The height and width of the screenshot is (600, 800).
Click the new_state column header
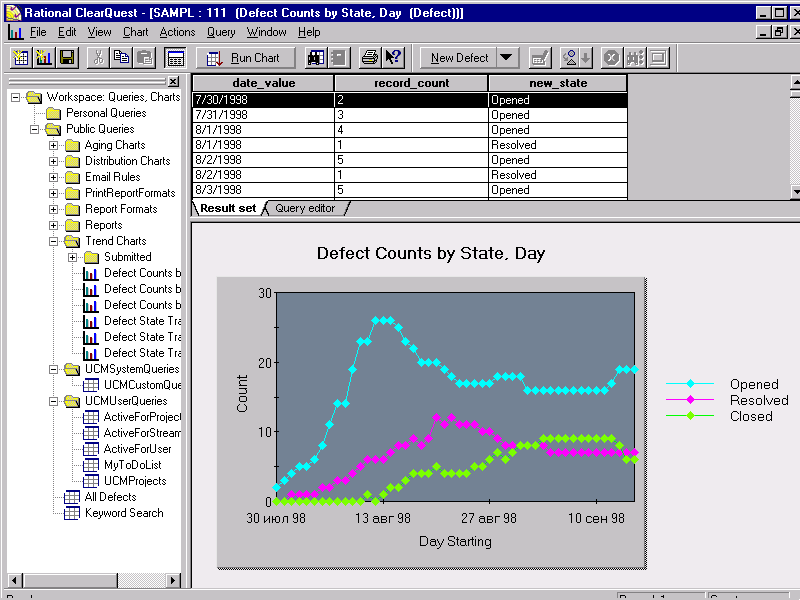pos(558,83)
